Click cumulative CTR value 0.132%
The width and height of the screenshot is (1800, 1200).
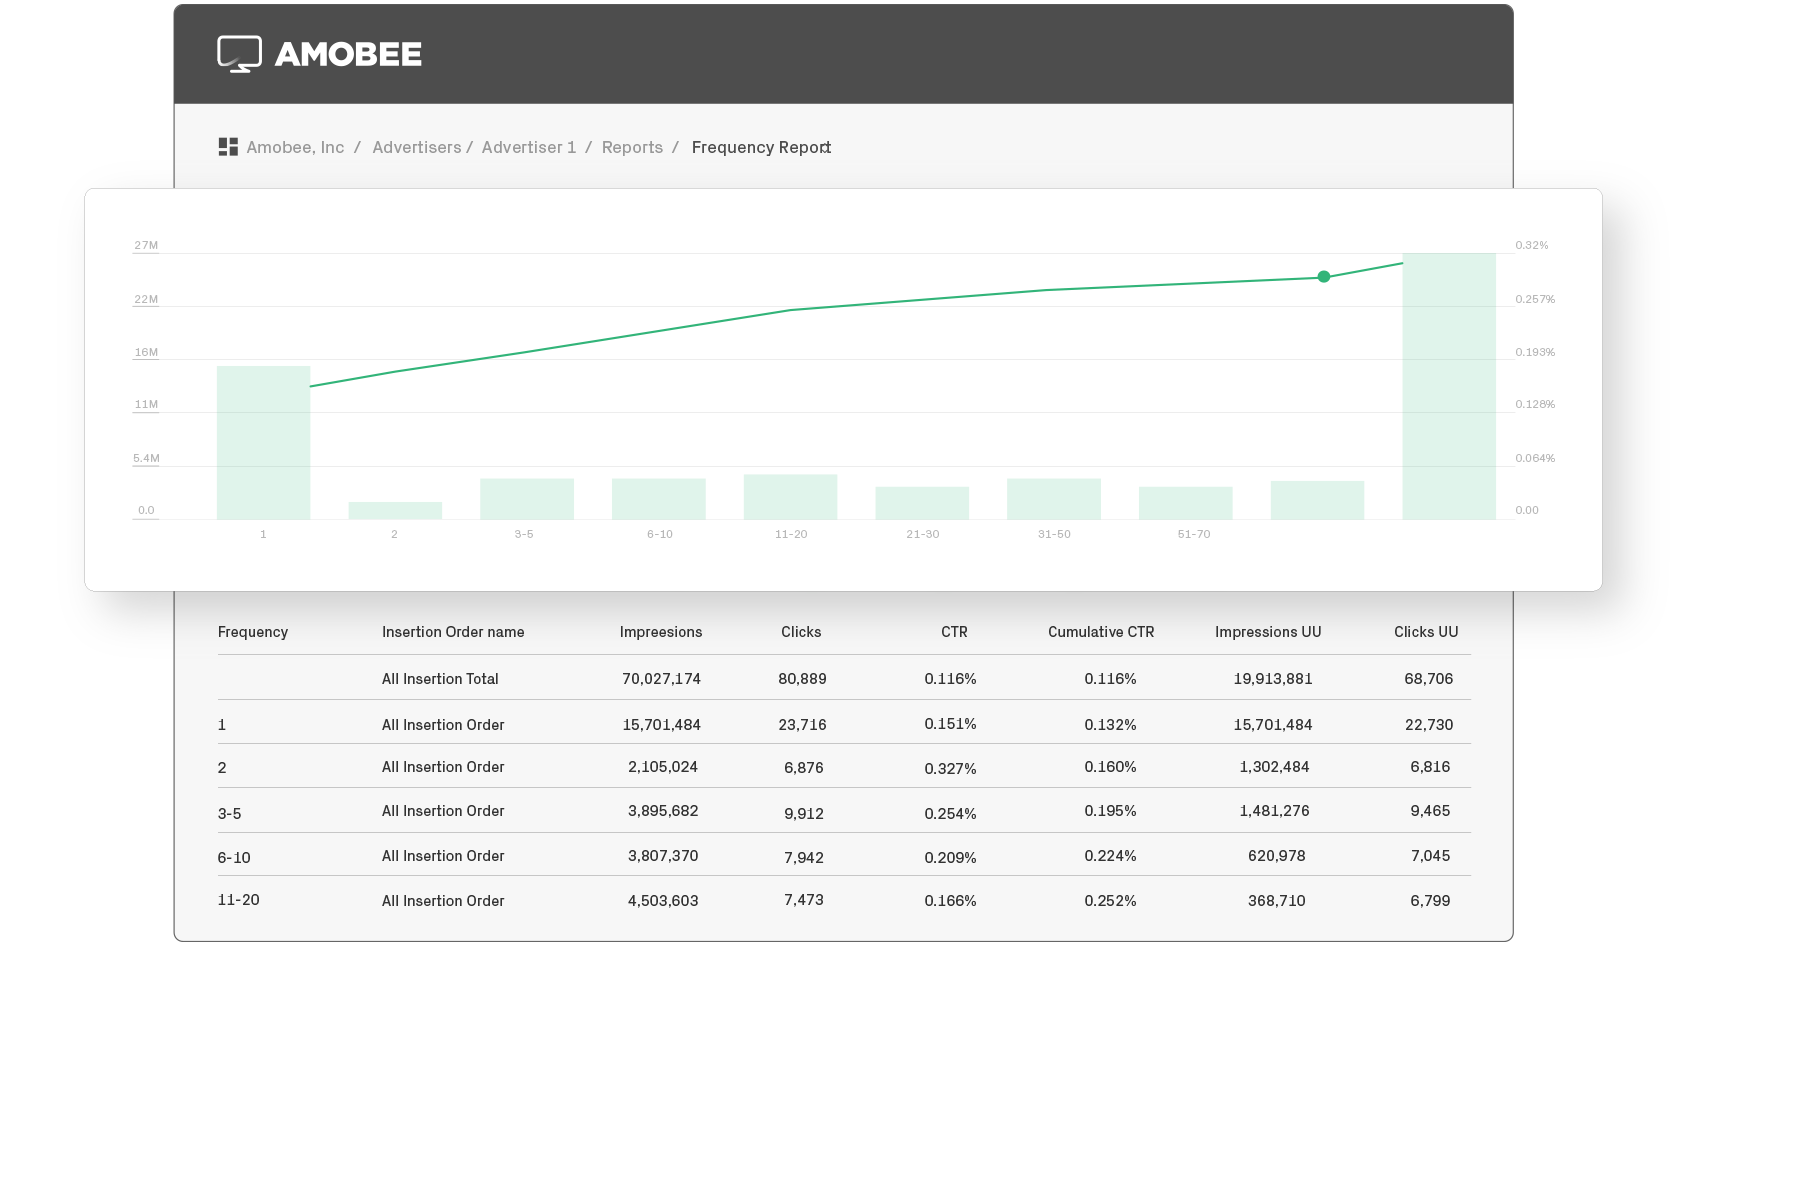point(1110,725)
